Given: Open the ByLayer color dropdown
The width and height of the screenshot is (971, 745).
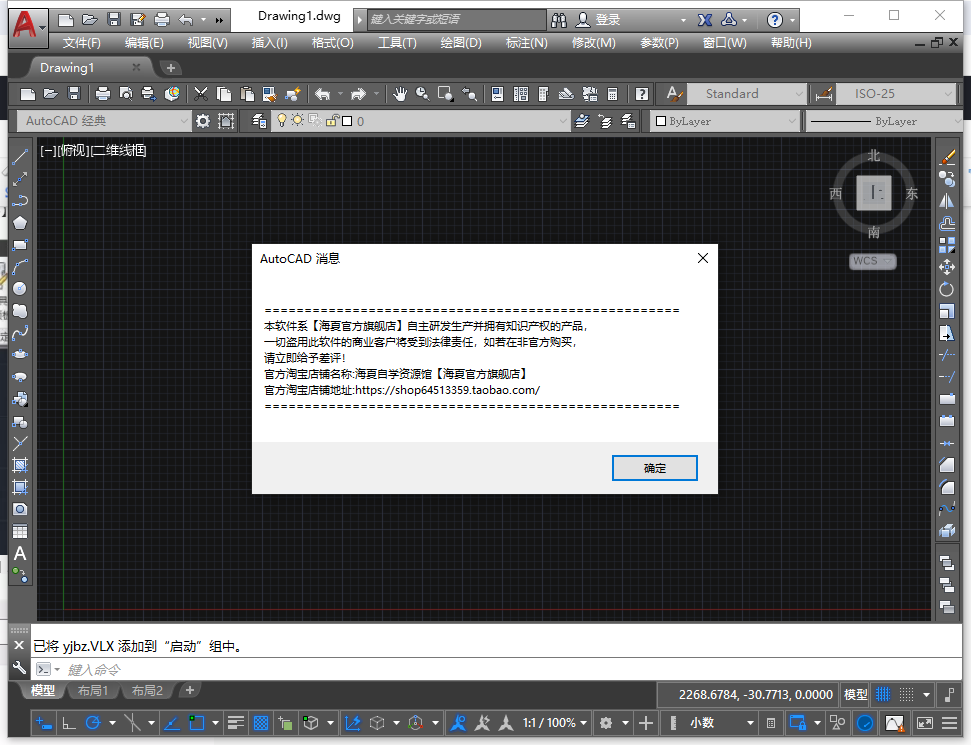Looking at the screenshot, I should point(726,121).
